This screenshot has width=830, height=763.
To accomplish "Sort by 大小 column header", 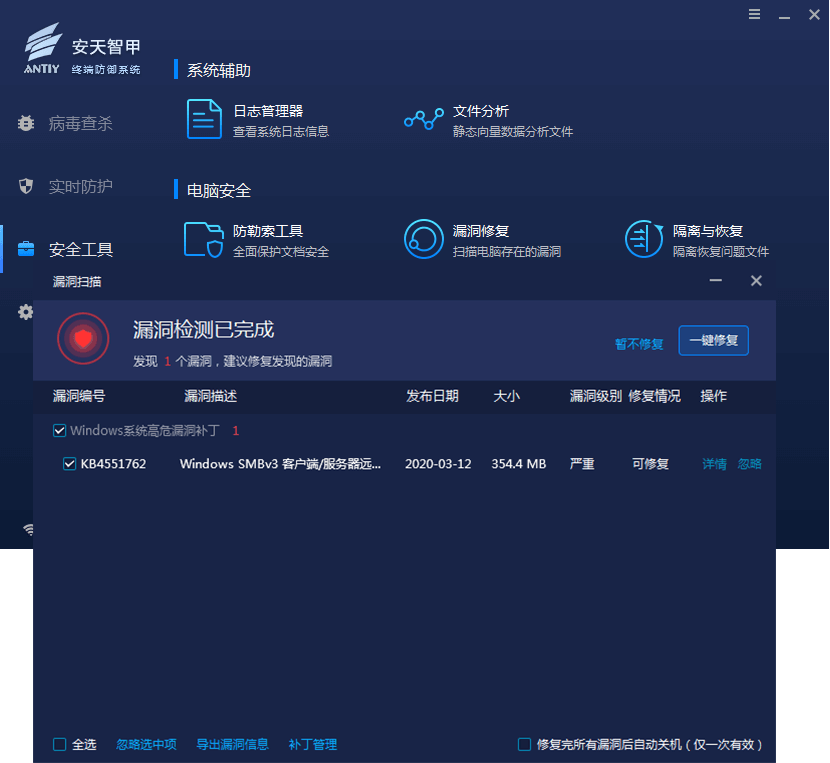I will pyautogui.click(x=506, y=396).
